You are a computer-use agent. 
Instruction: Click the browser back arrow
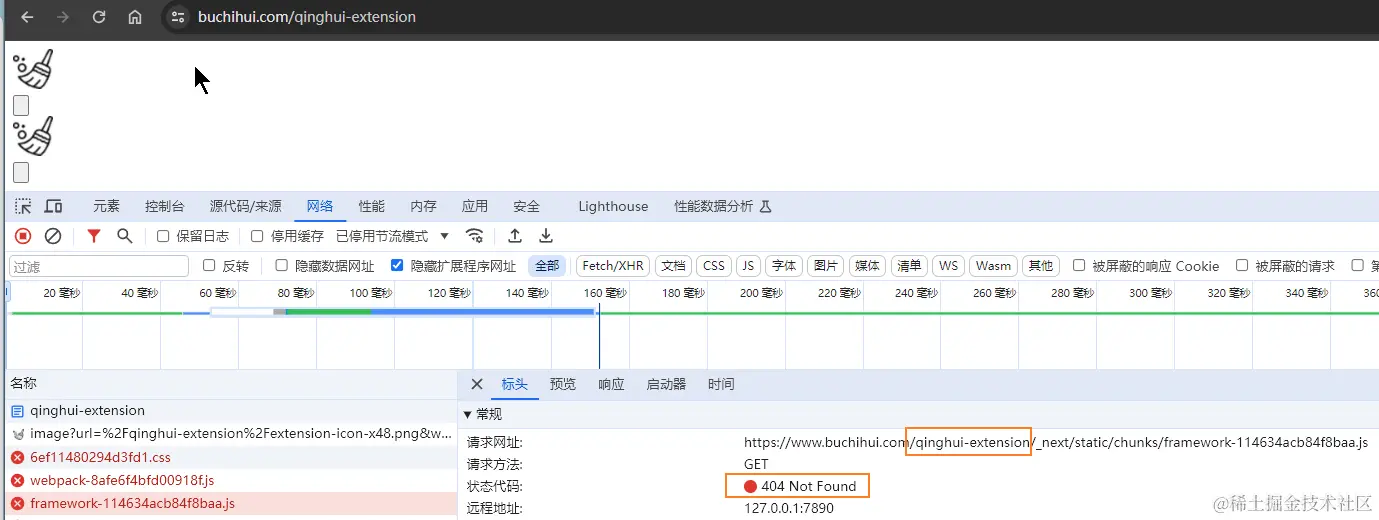pyautogui.click(x=27, y=17)
